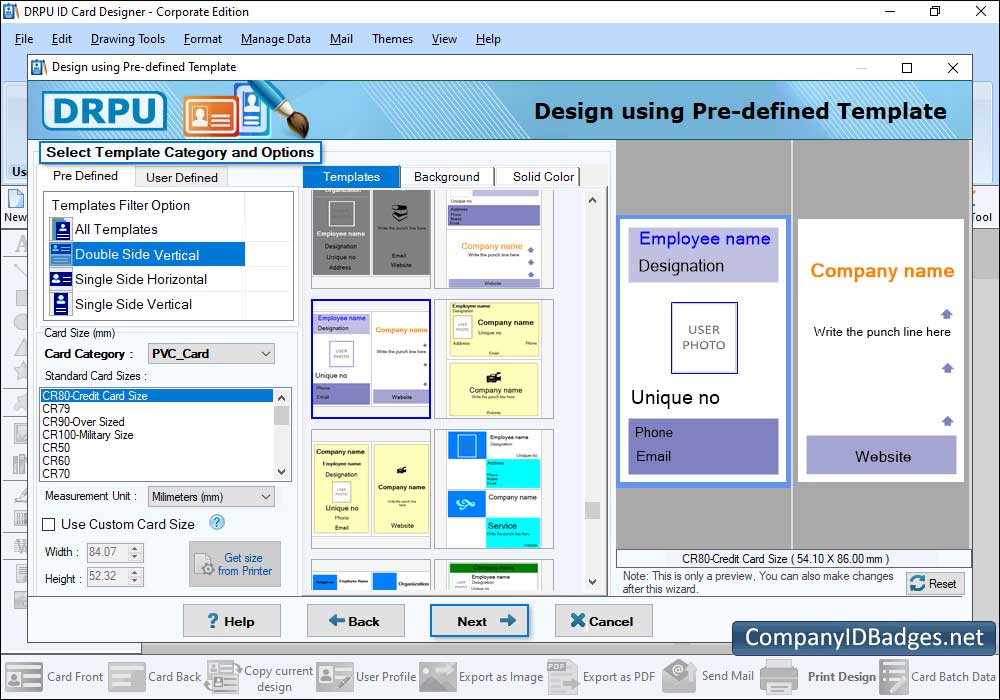
Task: Click the Cancel button
Action: click(x=603, y=621)
